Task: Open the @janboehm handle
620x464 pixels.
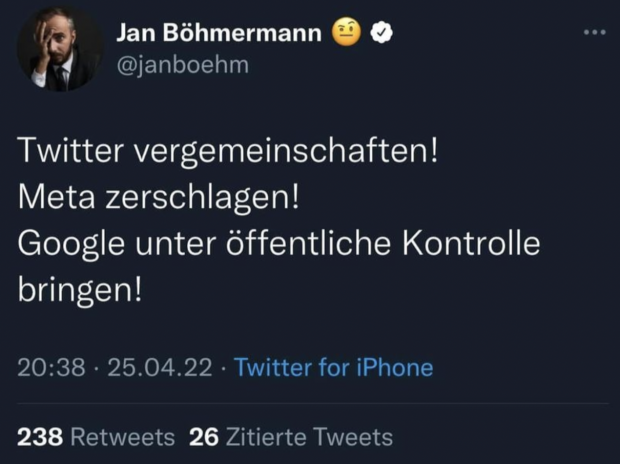Action: pyautogui.click(x=183, y=65)
